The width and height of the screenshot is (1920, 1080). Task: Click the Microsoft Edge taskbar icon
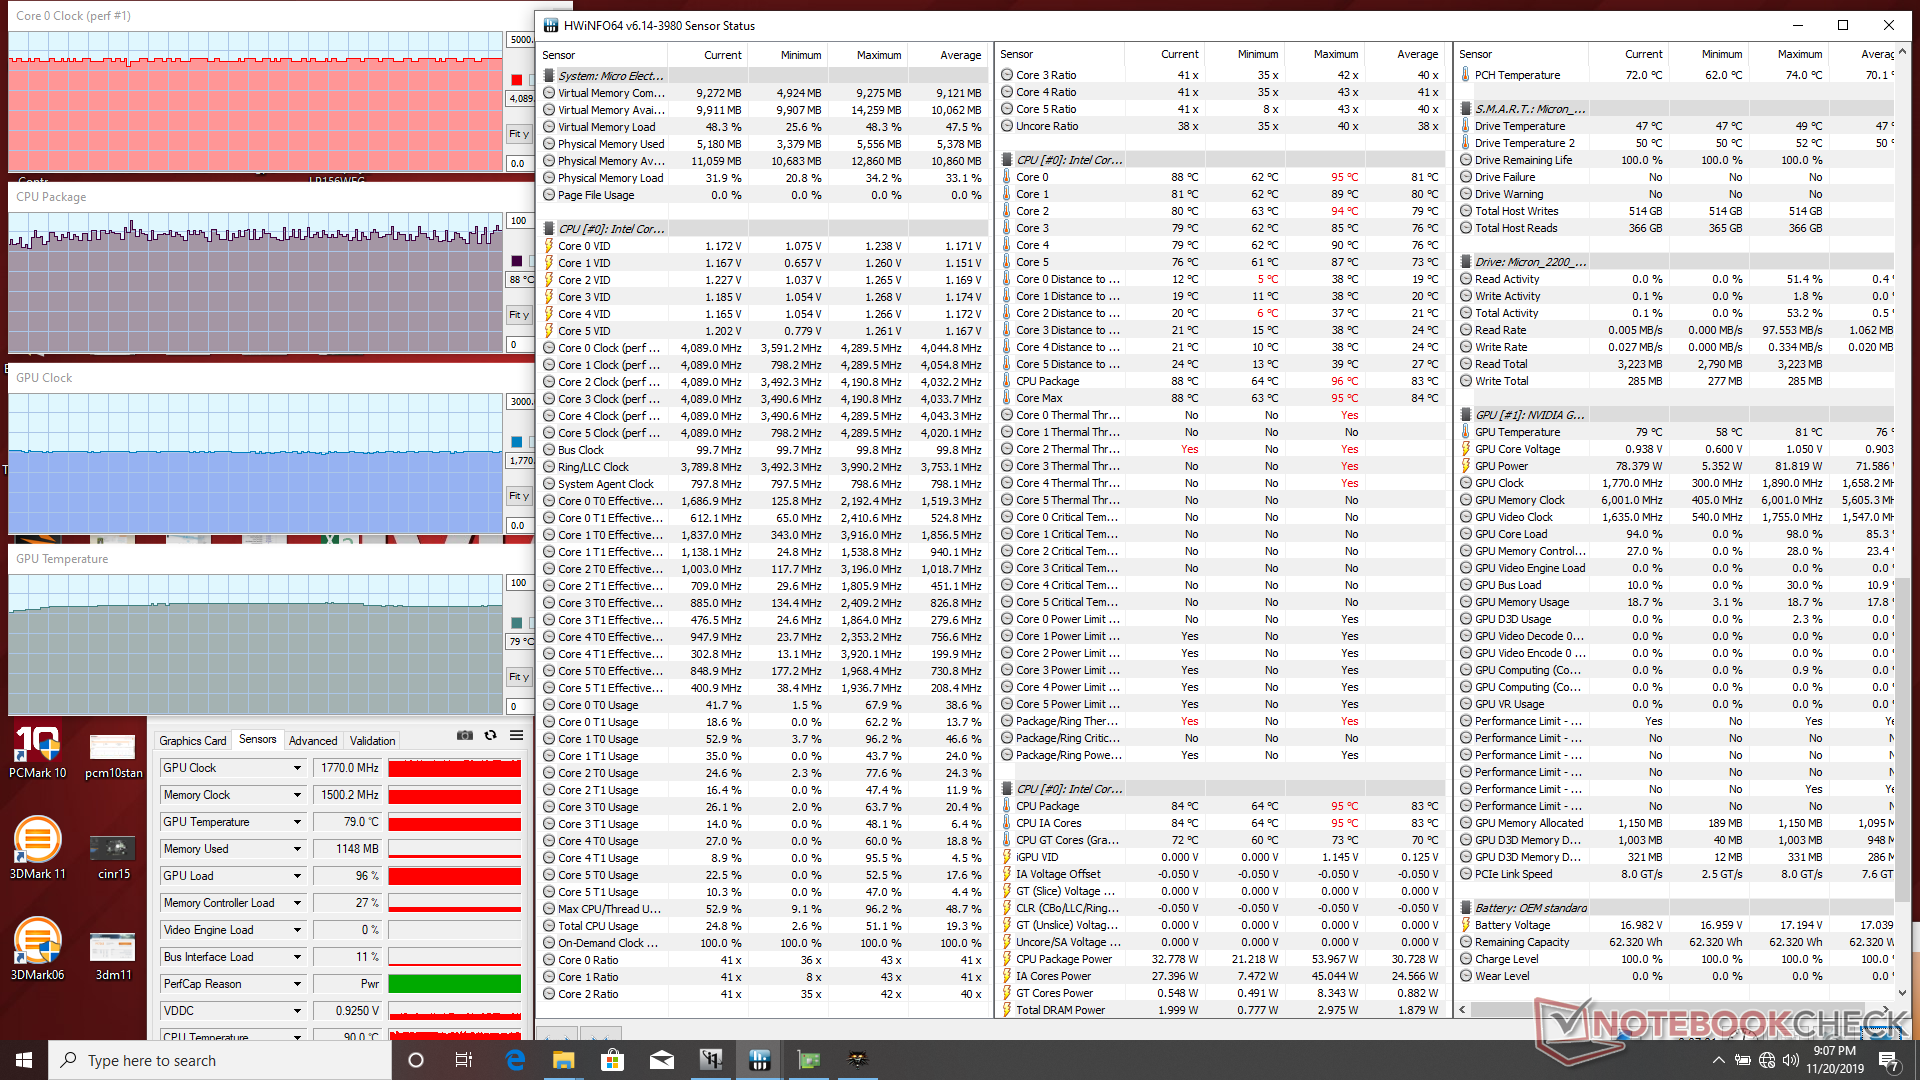515,1060
